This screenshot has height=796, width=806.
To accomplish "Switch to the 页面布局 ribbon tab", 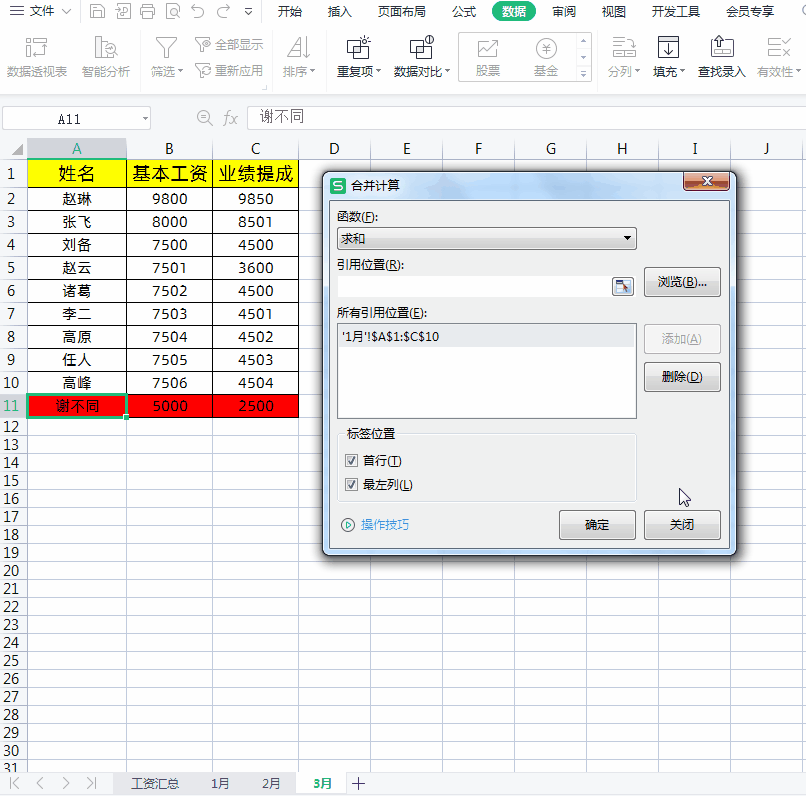I will [x=401, y=11].
